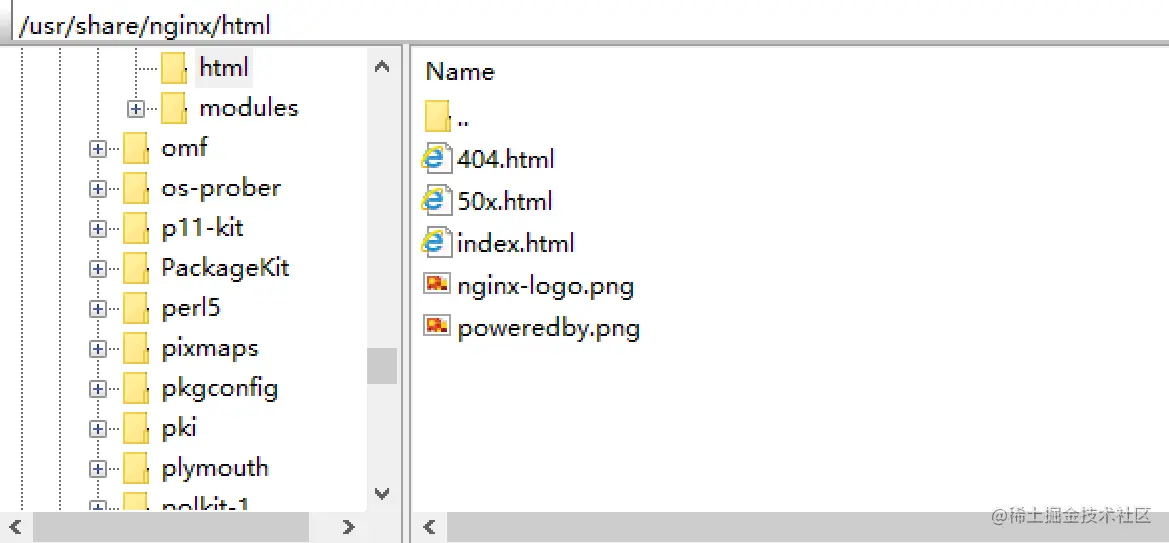Select the html folder label in tree
This screenshot has height=543, width=1169.
click(224, 68)
